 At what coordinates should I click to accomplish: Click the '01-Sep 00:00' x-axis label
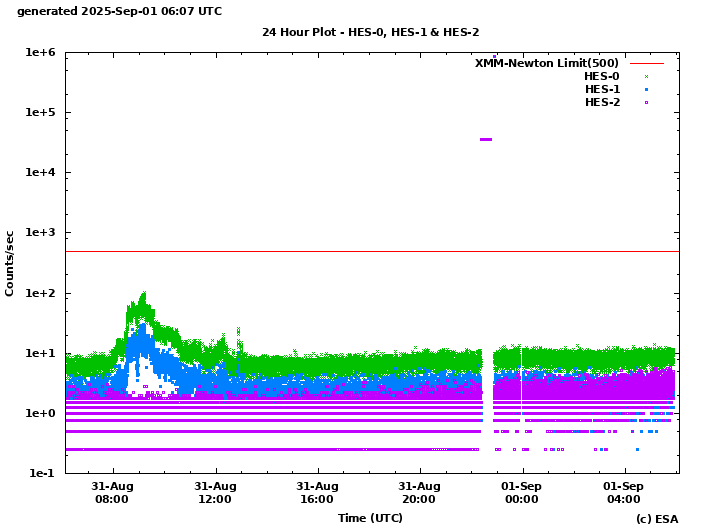(522, 493)
